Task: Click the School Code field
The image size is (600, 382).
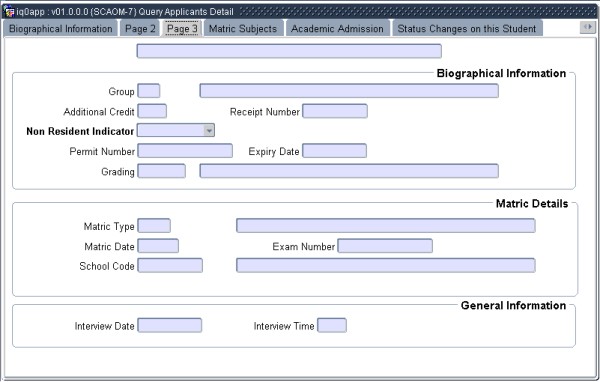Action: 170,265
